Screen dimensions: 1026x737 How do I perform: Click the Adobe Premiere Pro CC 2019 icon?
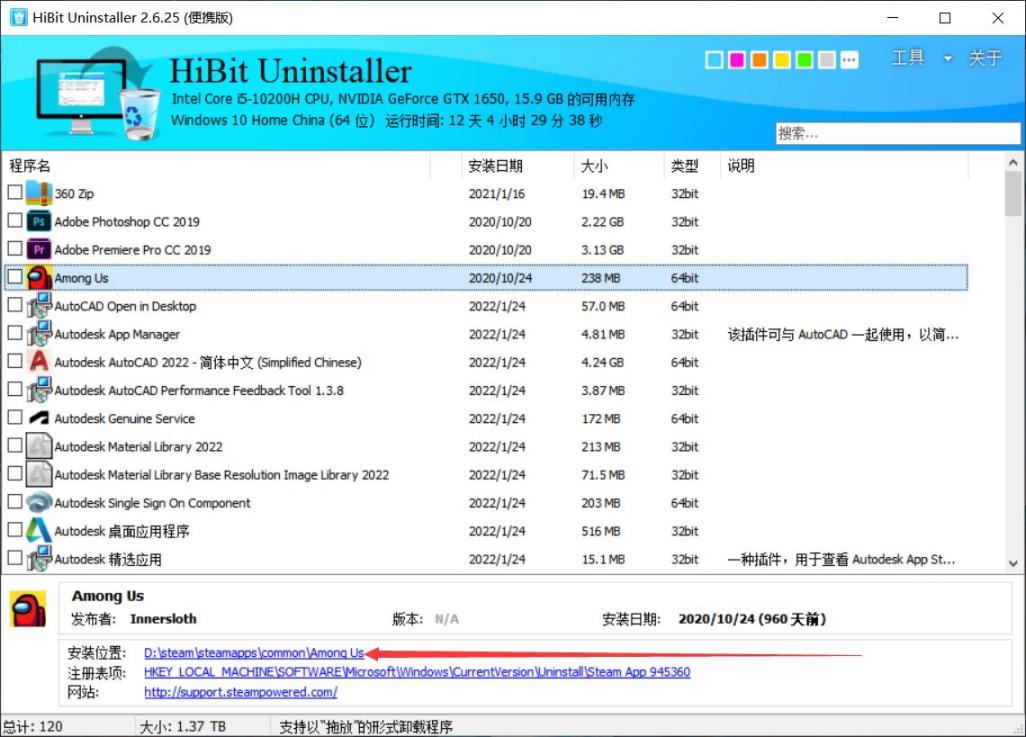39,249
